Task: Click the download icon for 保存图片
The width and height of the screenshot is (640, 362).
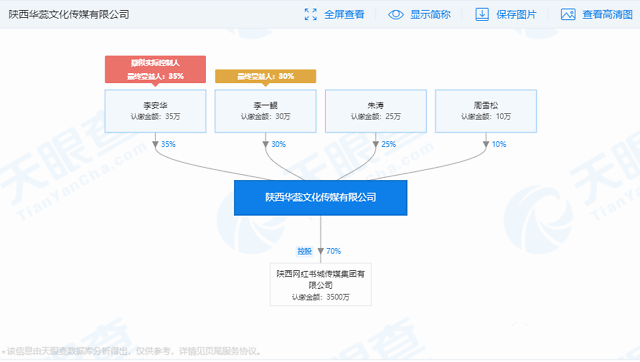Action: (482, 15)
